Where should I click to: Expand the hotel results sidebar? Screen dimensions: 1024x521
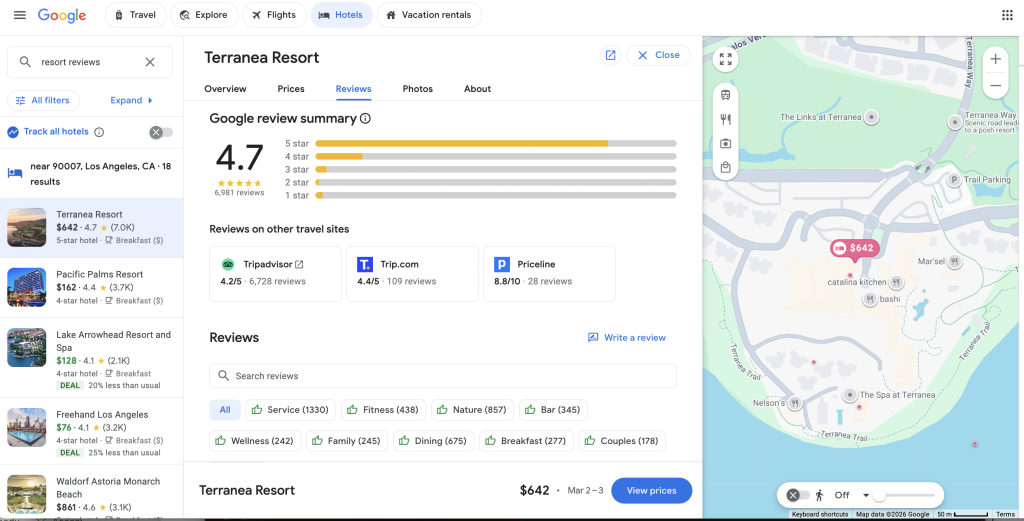(x=132, y=100)
